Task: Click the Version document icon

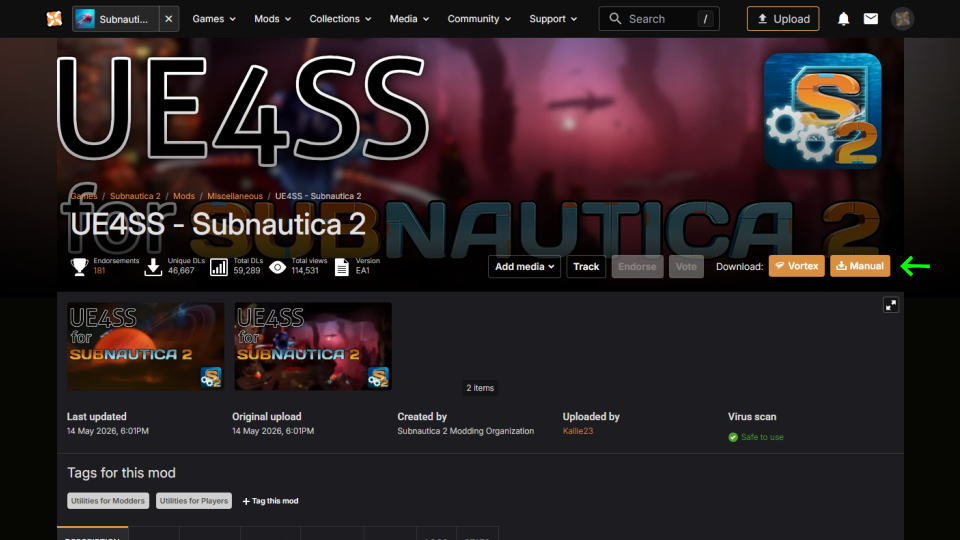Action: pyautogui.click(x=342, y=267)
